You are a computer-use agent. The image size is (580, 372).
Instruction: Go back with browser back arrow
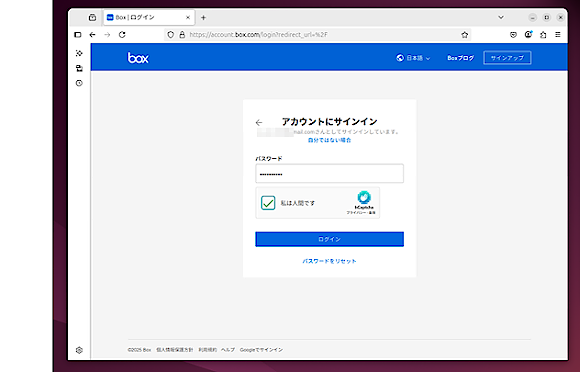pyautogui.click(x=92, y=35)
